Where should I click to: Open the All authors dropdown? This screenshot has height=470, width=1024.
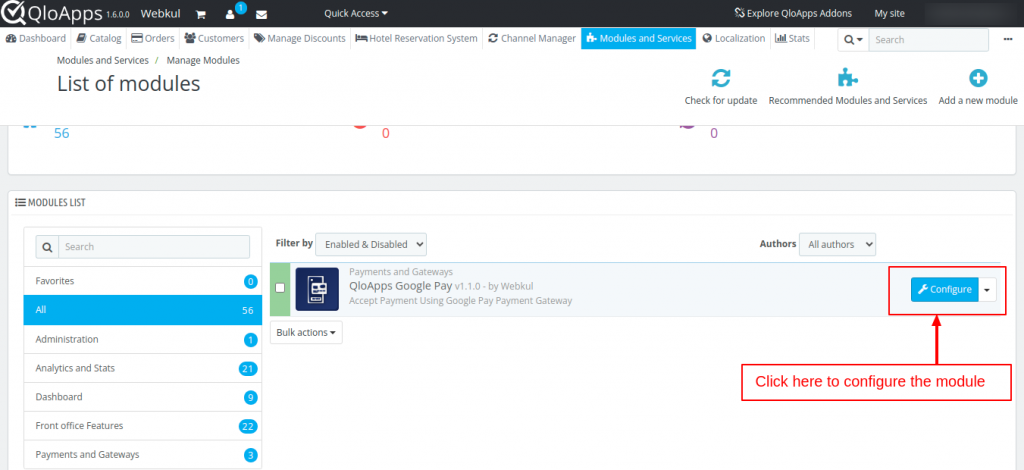point(837,244)
